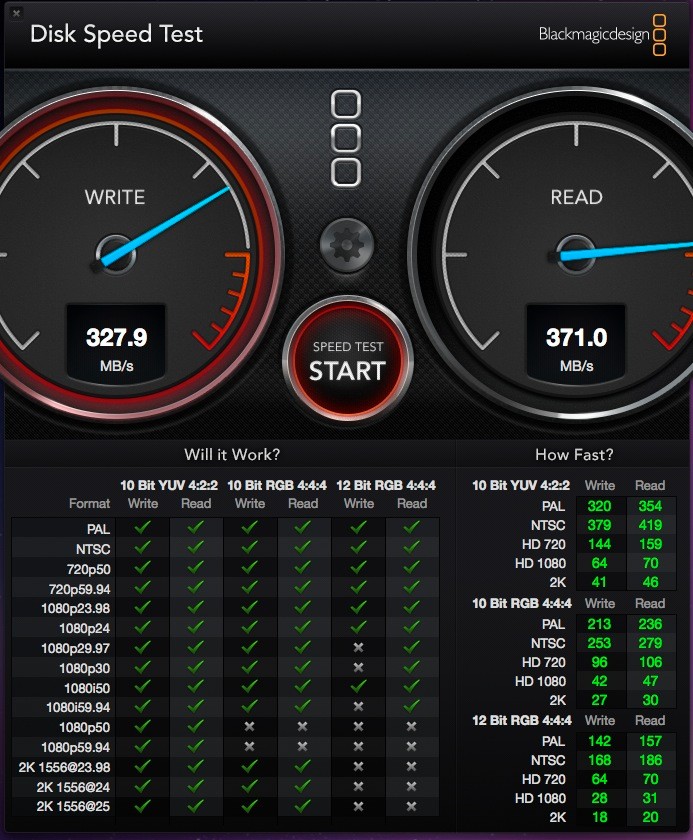This screenshot has width=693, height=840.
Task: Click the 1080p59.94 10 Bit RGB read cross
Action: (303, 746)
